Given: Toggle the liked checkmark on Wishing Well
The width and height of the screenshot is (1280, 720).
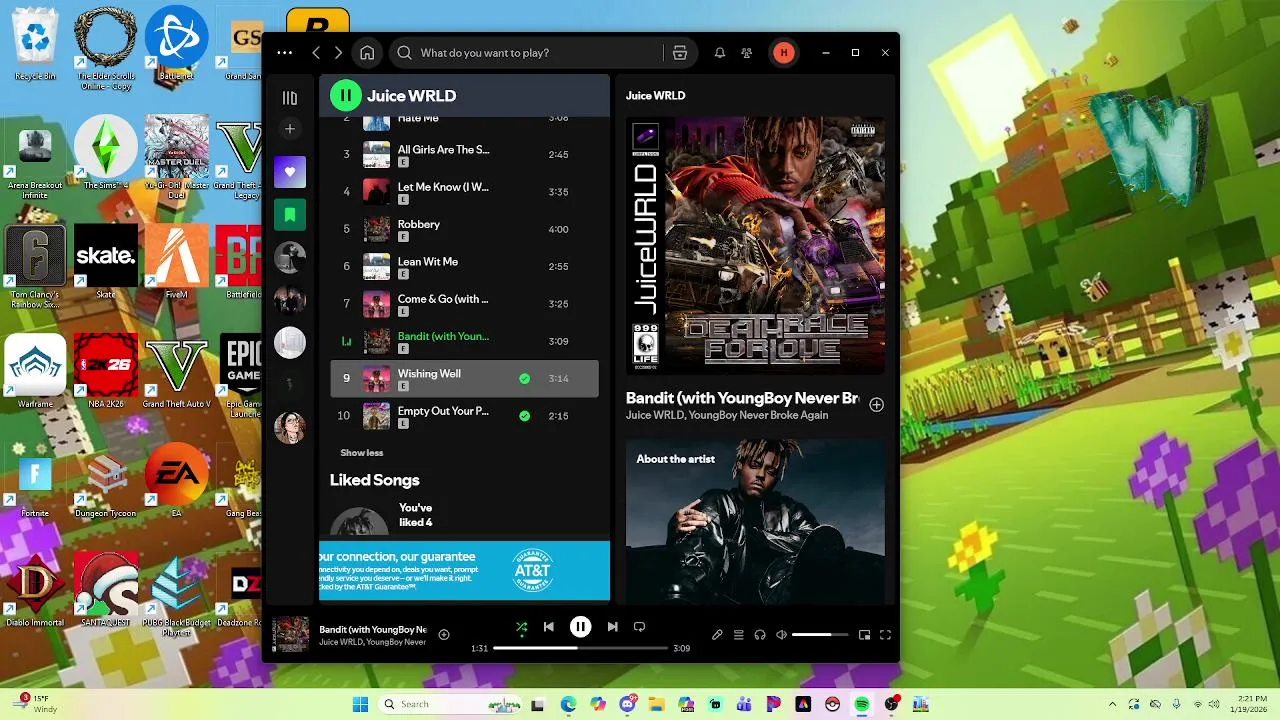Looking at the screenshot, I should (x=524, y=379).
